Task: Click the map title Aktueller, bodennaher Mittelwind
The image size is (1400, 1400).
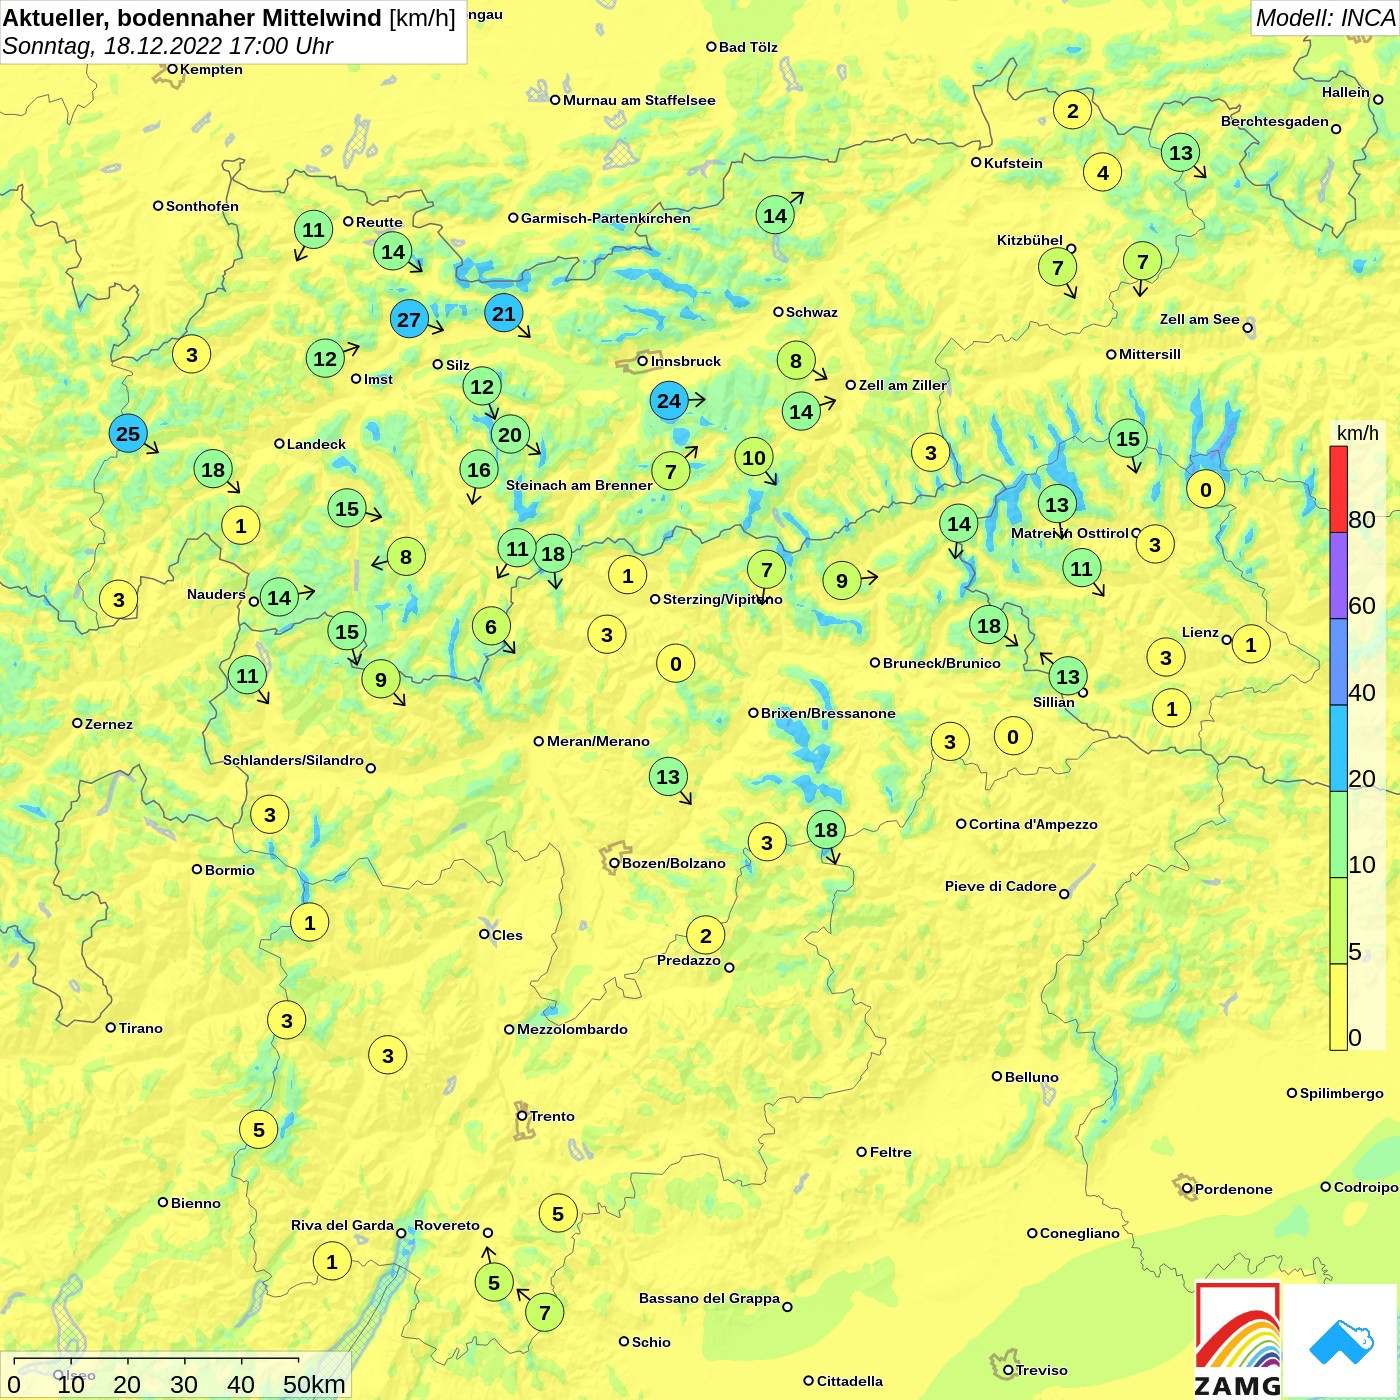Action: point(193,18)
